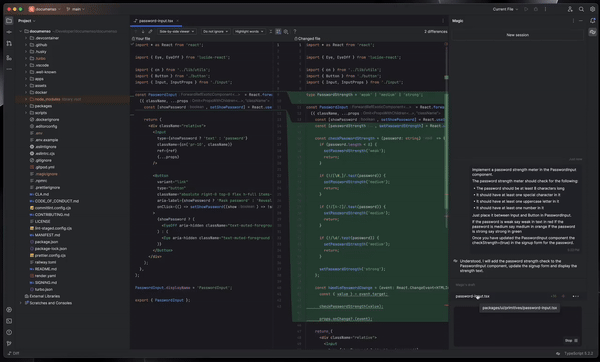This screenshot has height=362, width=600.
Task: Open the Git tool window icon
Action: coord(9,343)
